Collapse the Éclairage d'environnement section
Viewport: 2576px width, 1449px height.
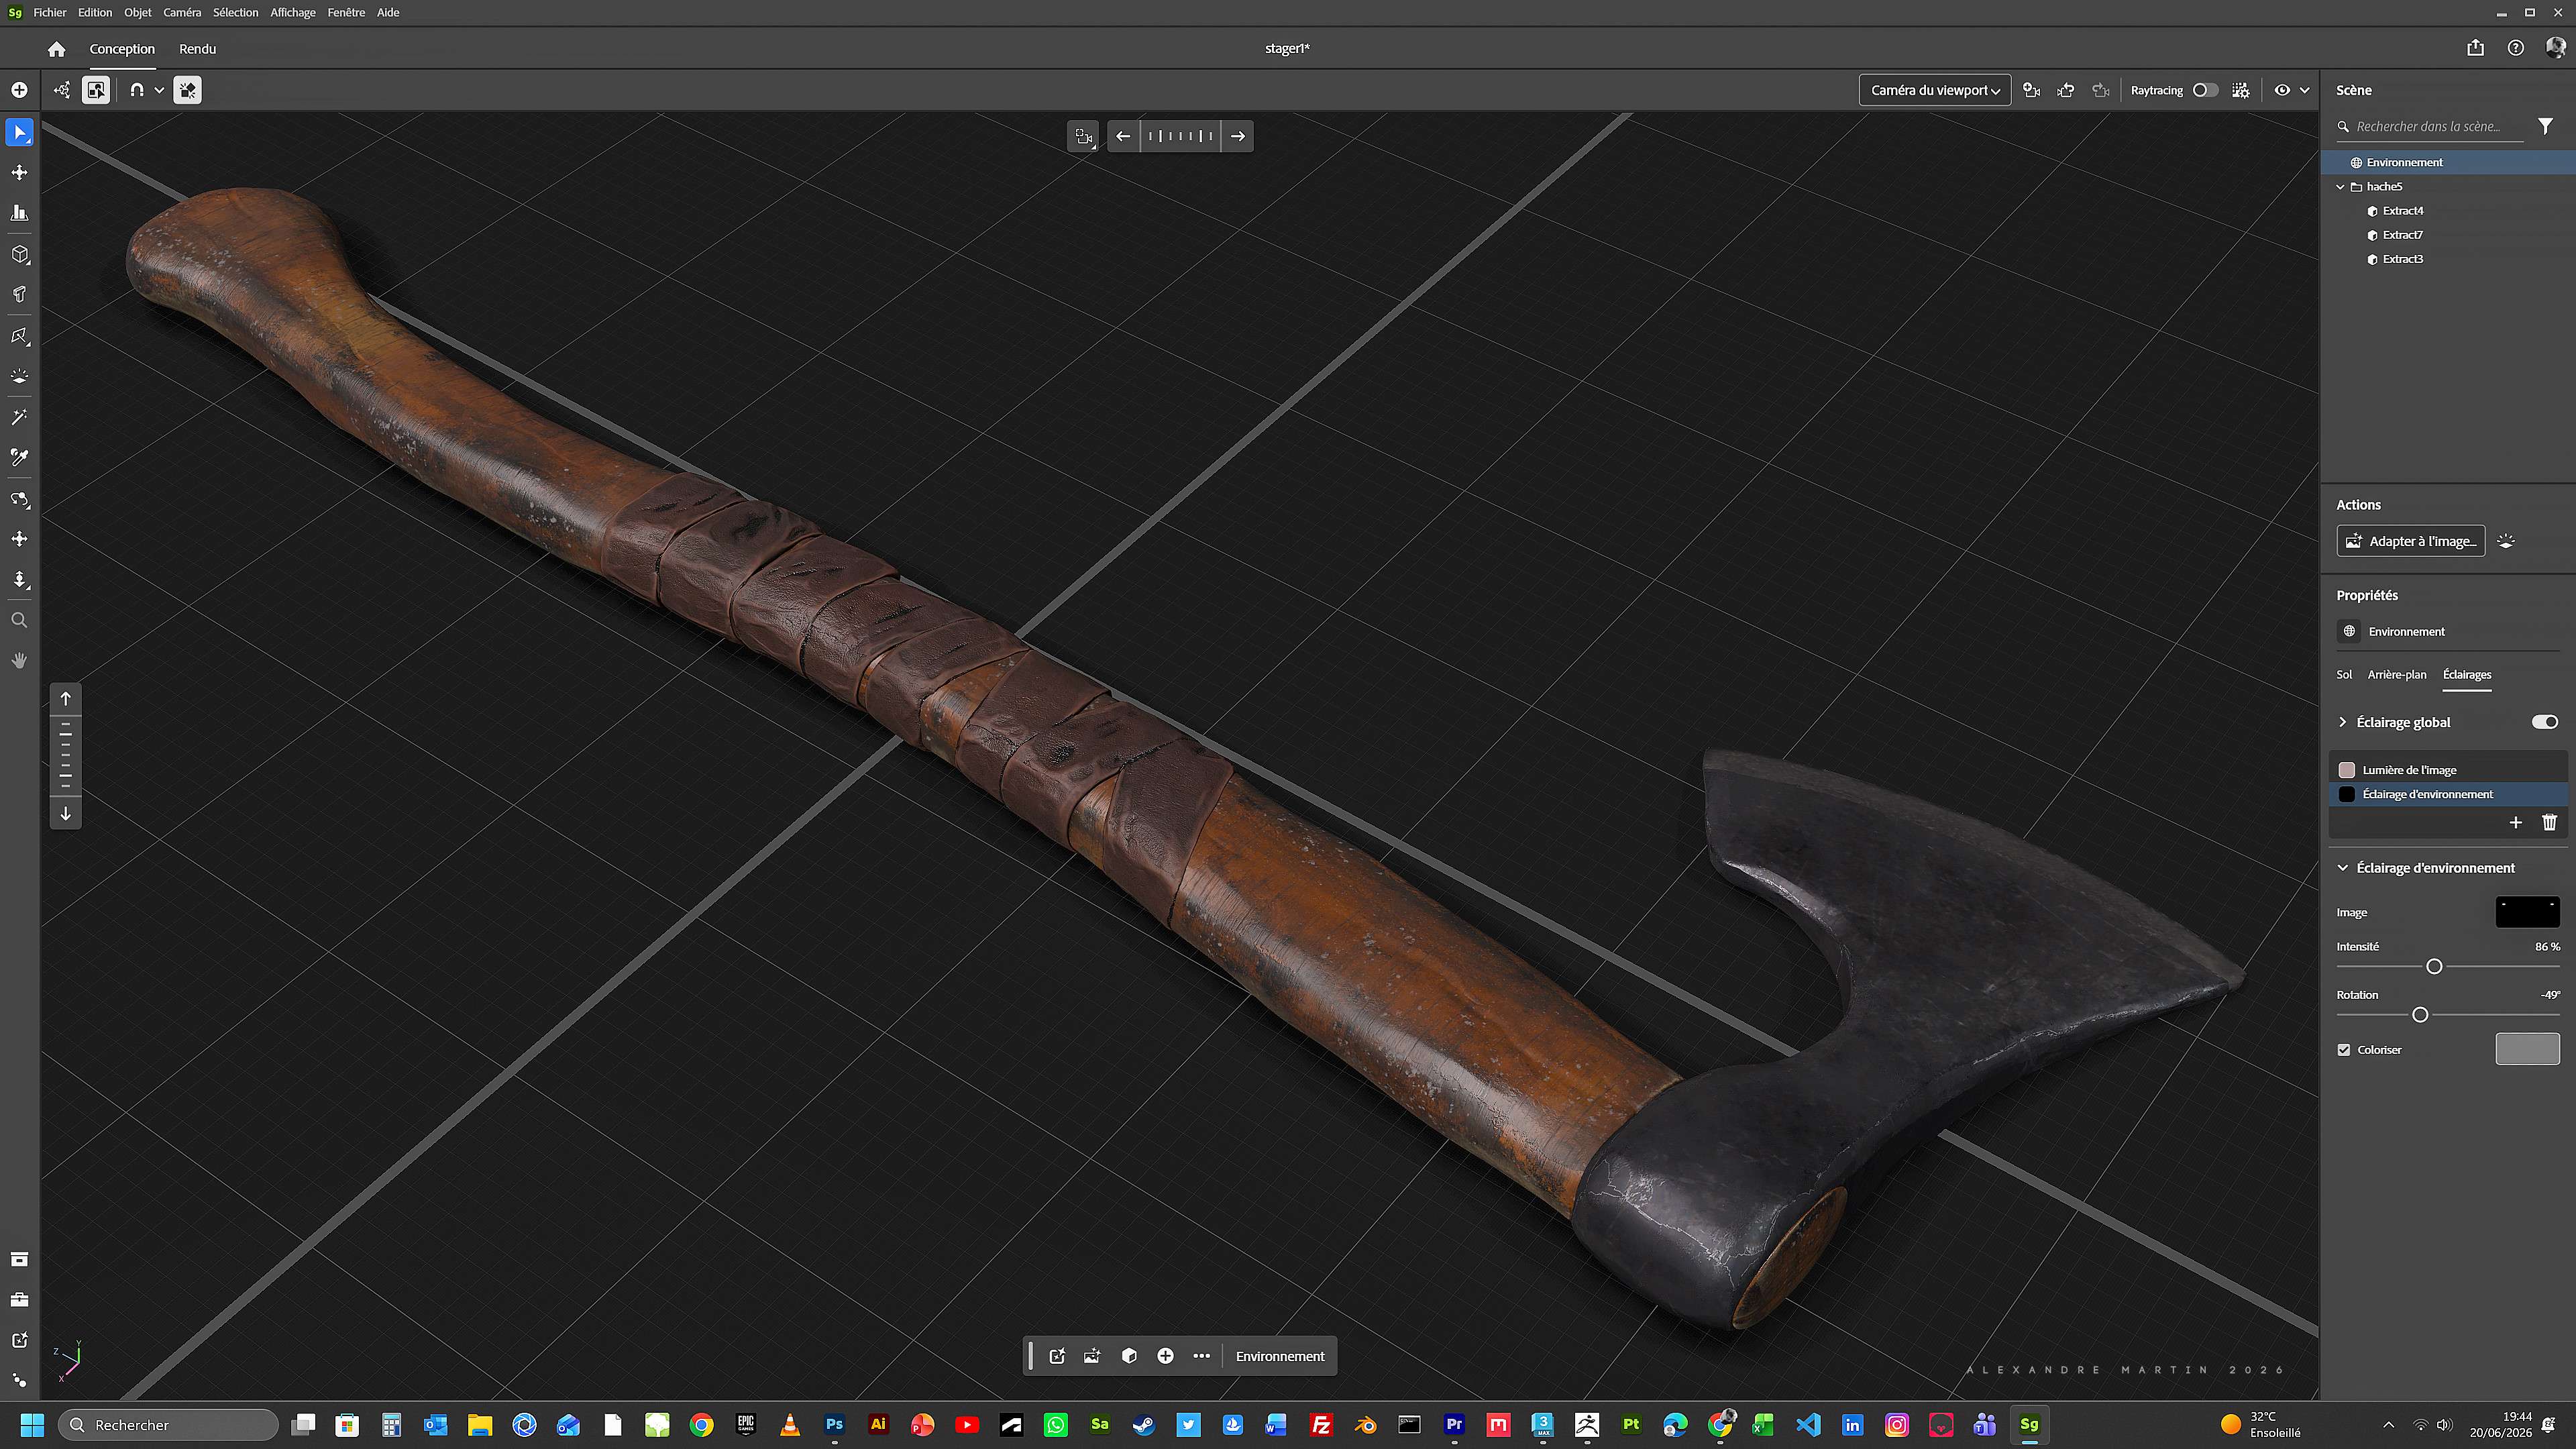(2342, 868)
